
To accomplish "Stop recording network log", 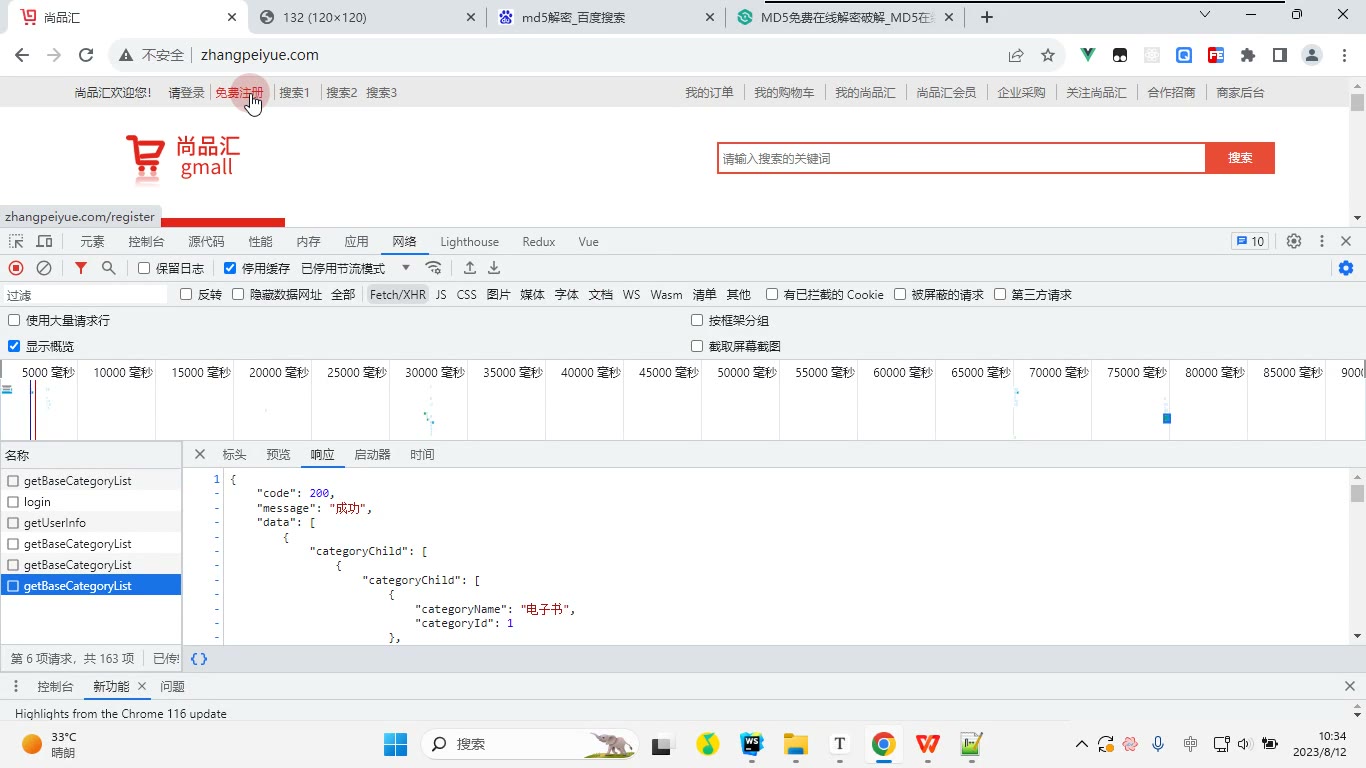I will 16,268.
